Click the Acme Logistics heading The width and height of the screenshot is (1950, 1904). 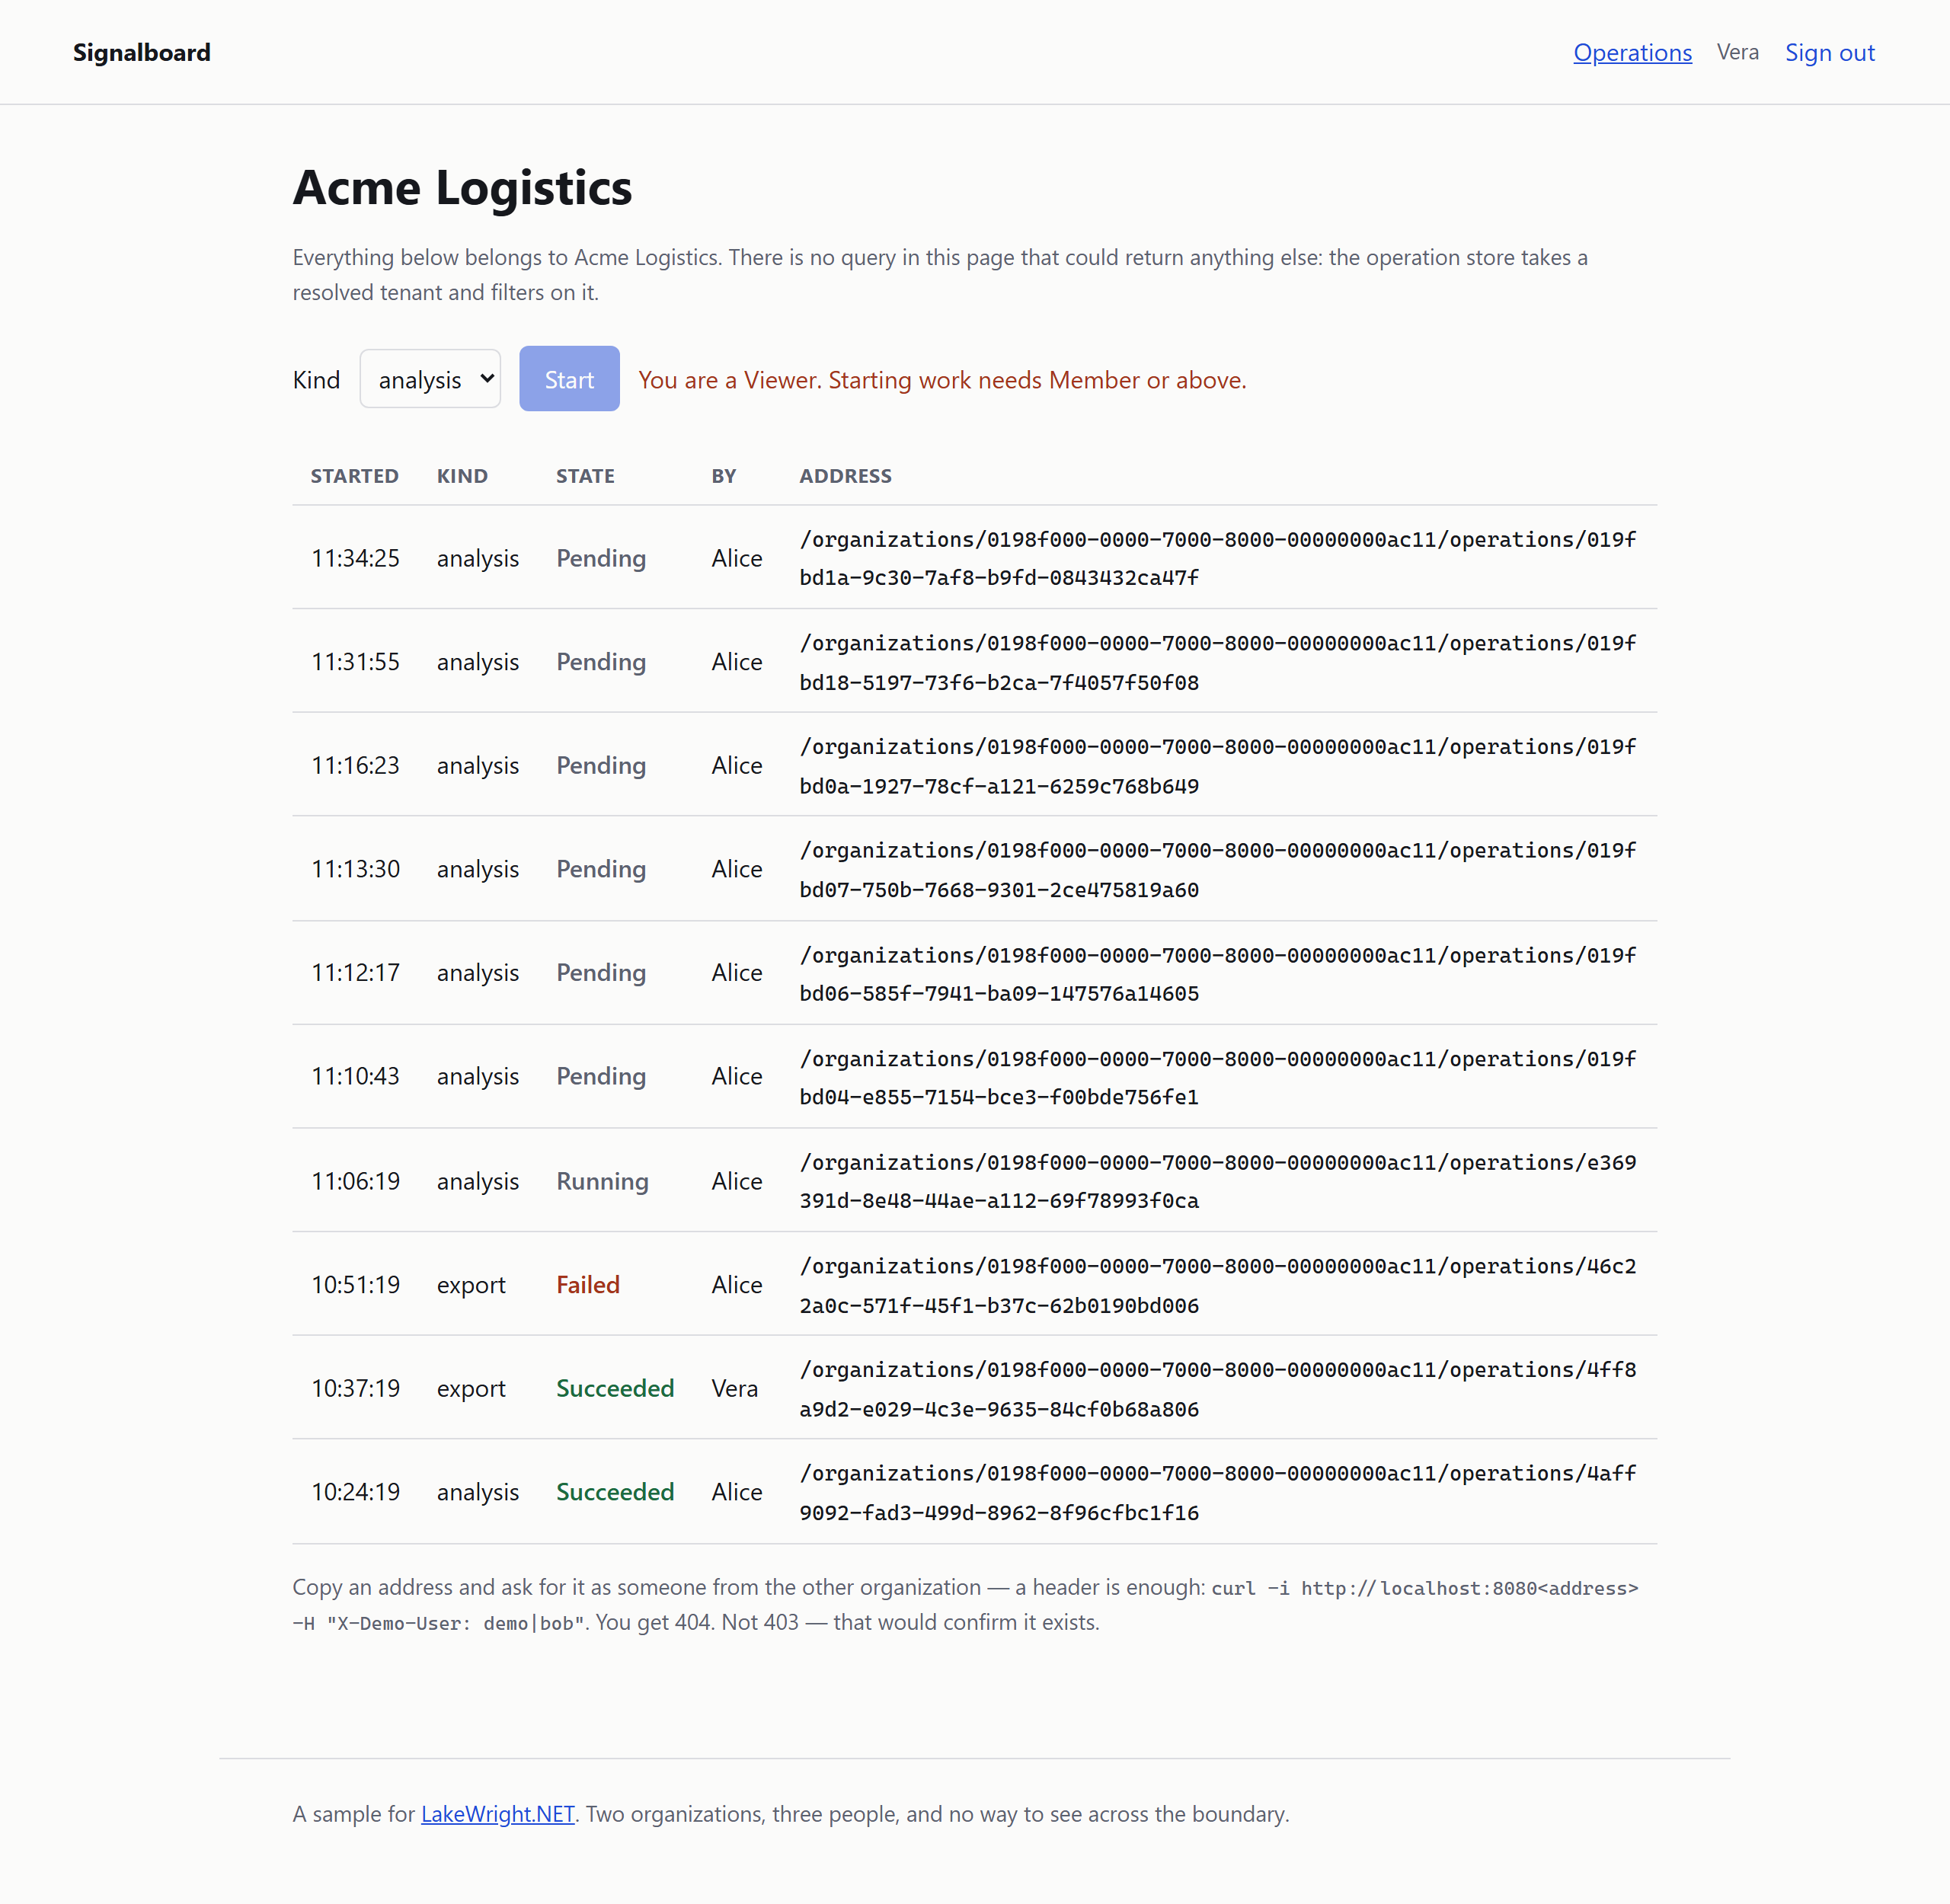[462, 188]
